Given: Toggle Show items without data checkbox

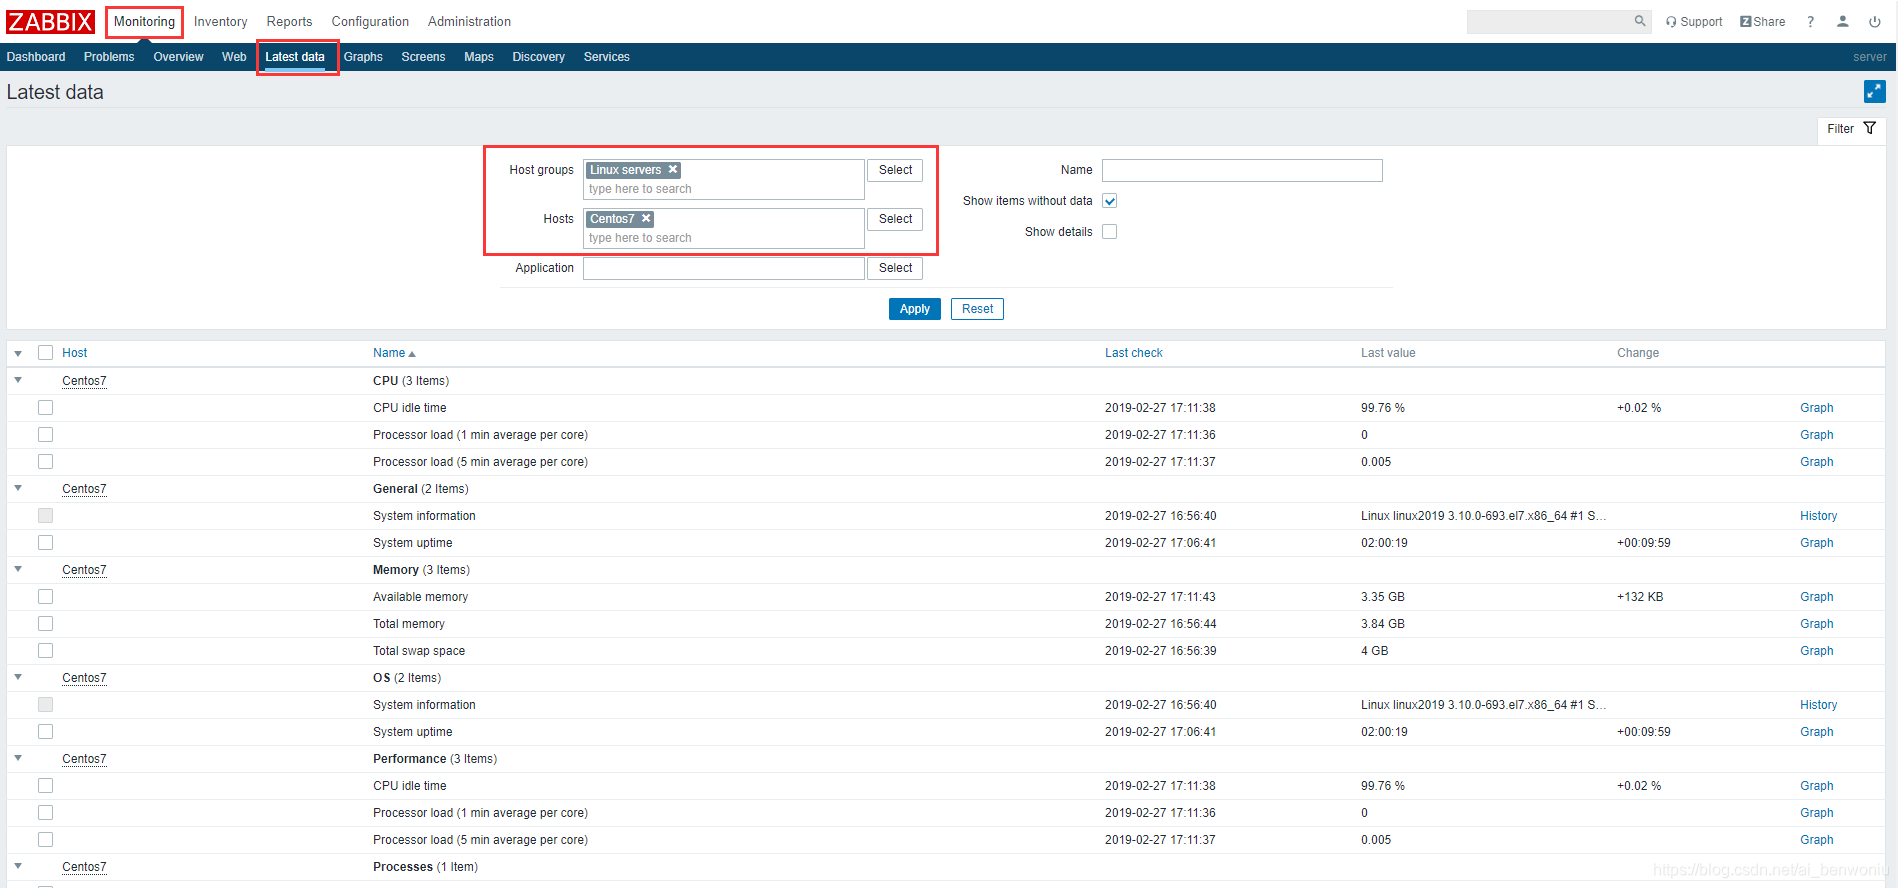Looking at the screenshot, I should [x=1109, y=201].
